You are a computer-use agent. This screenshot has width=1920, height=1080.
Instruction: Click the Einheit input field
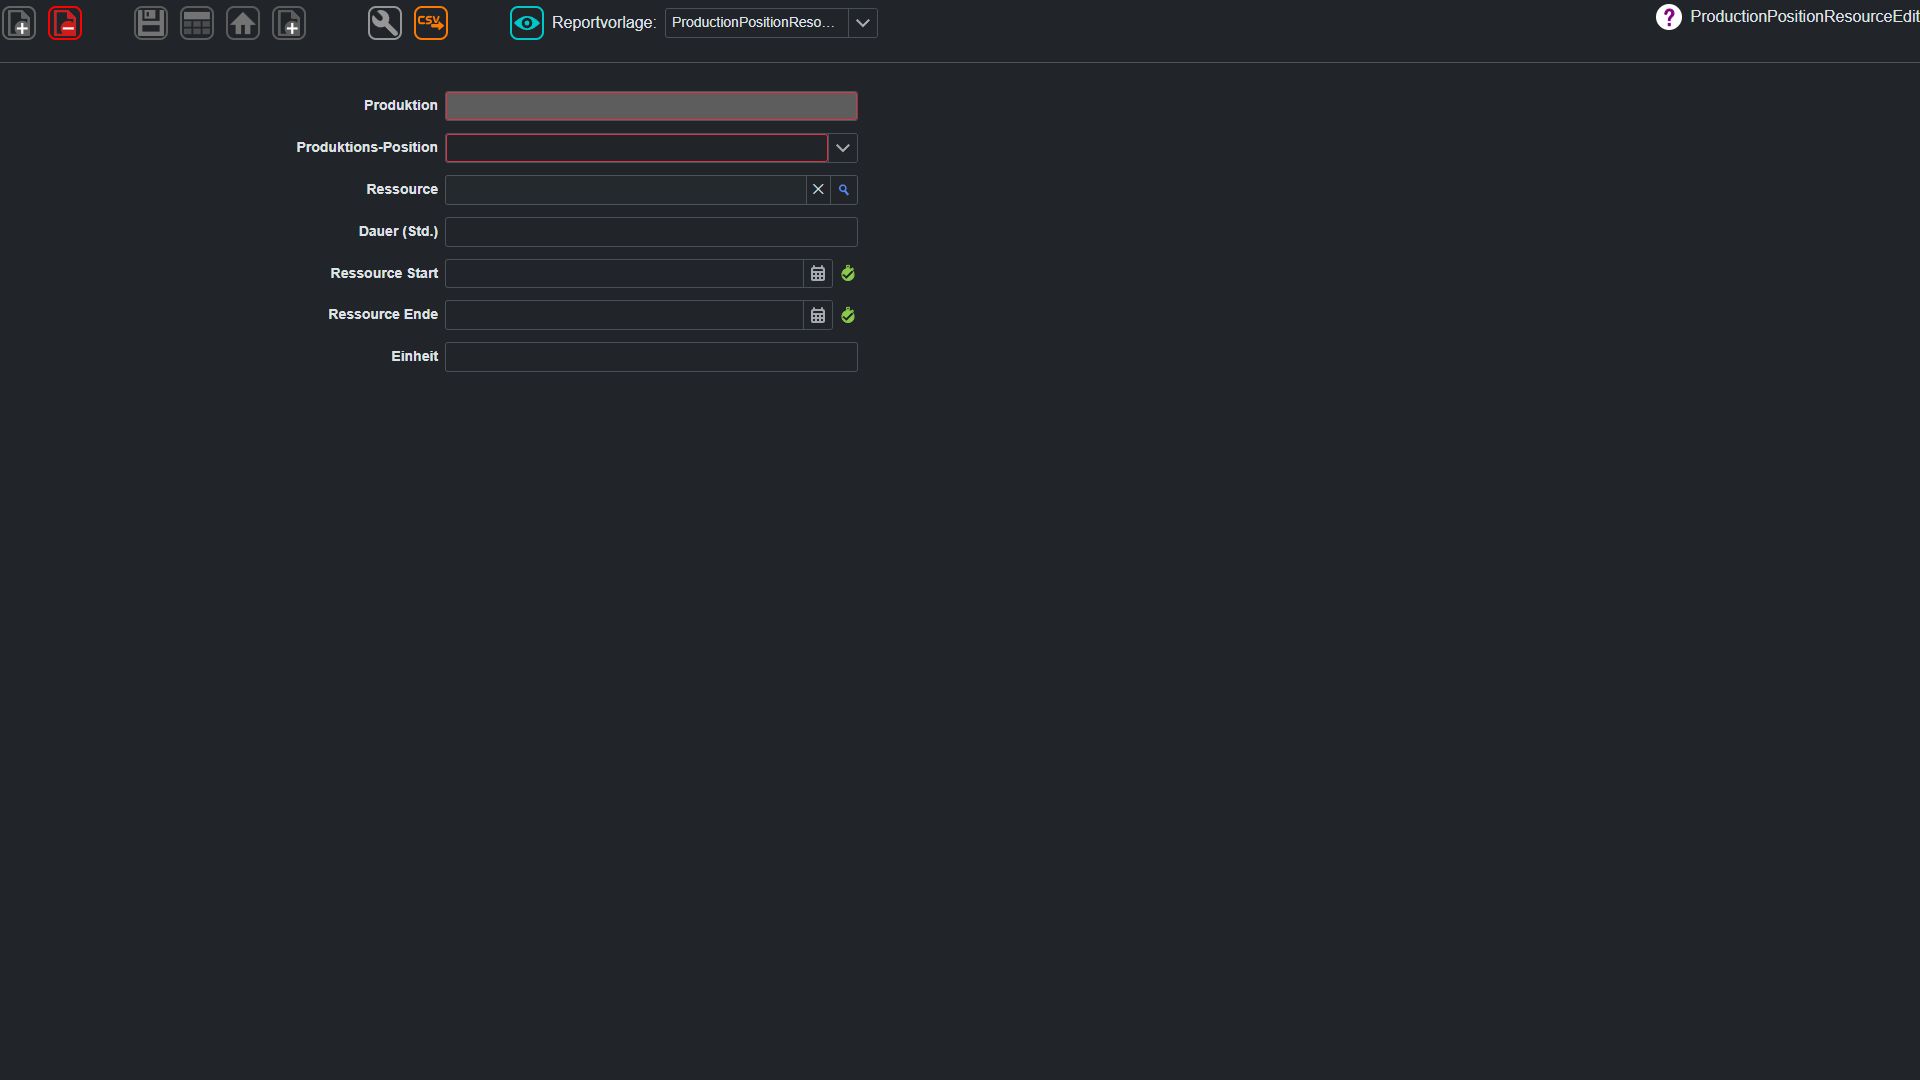tap(651, 357)
